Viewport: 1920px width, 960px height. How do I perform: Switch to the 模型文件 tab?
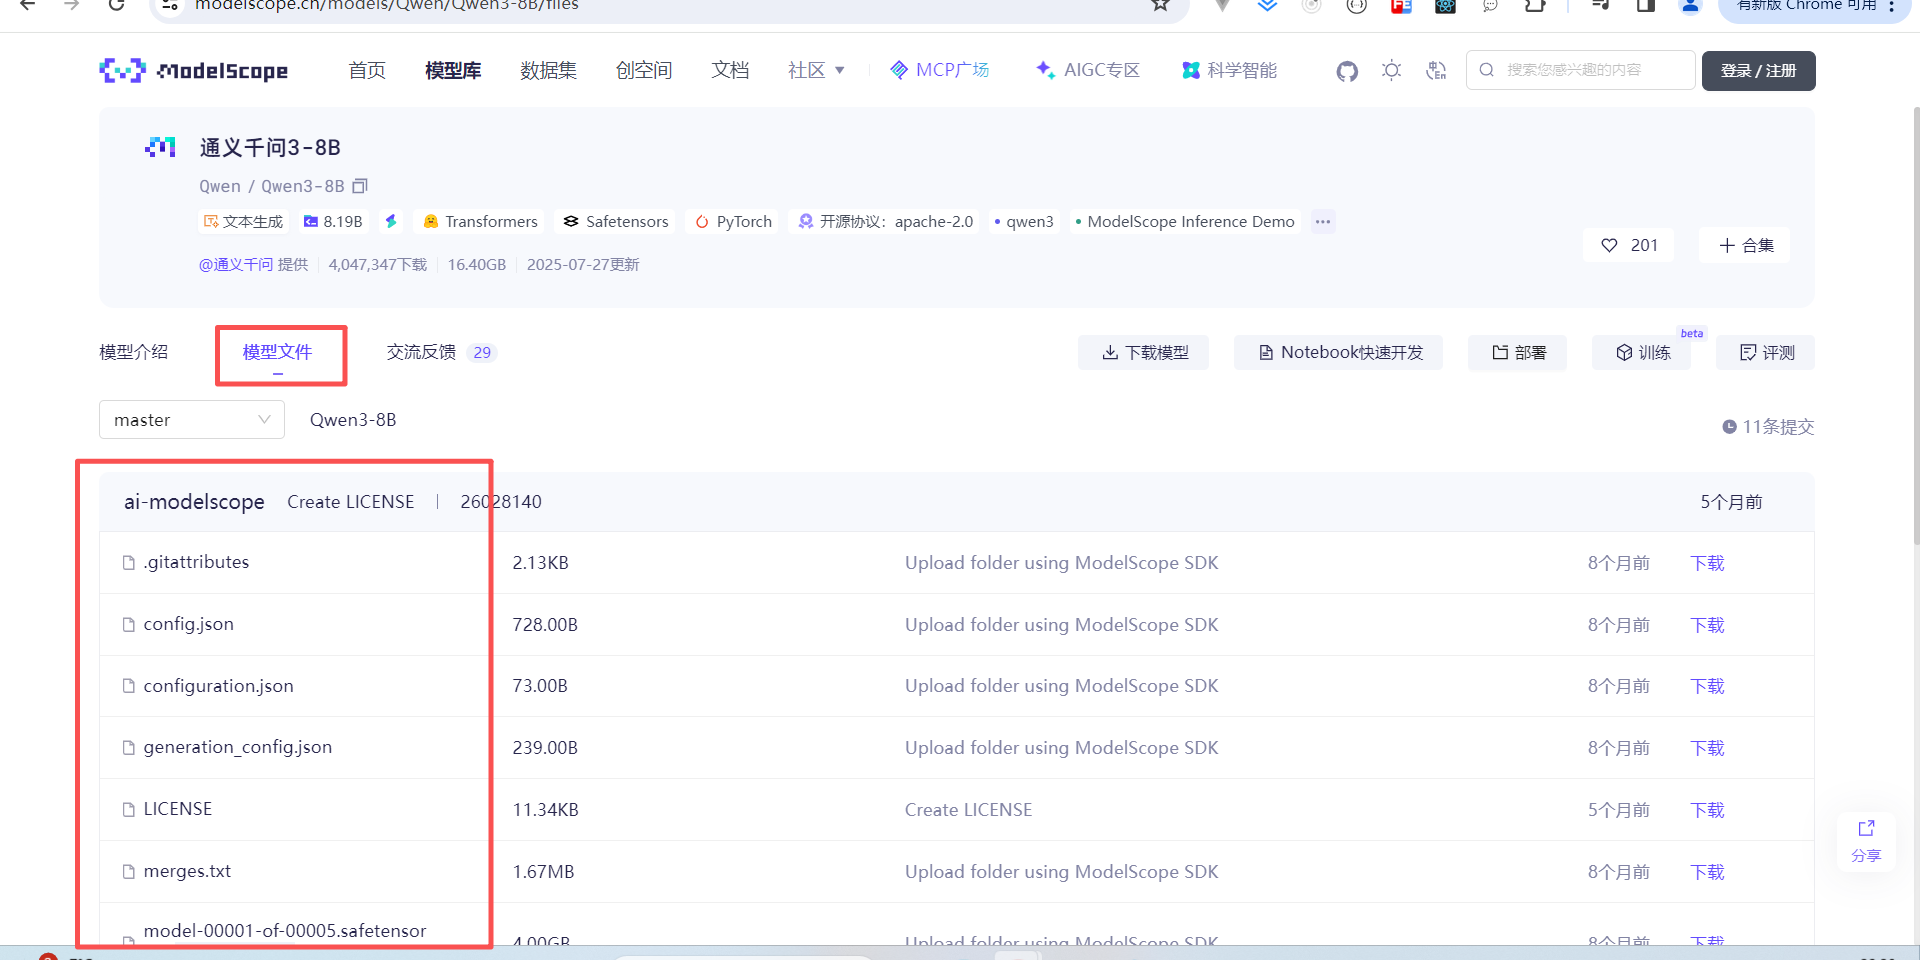278,352
